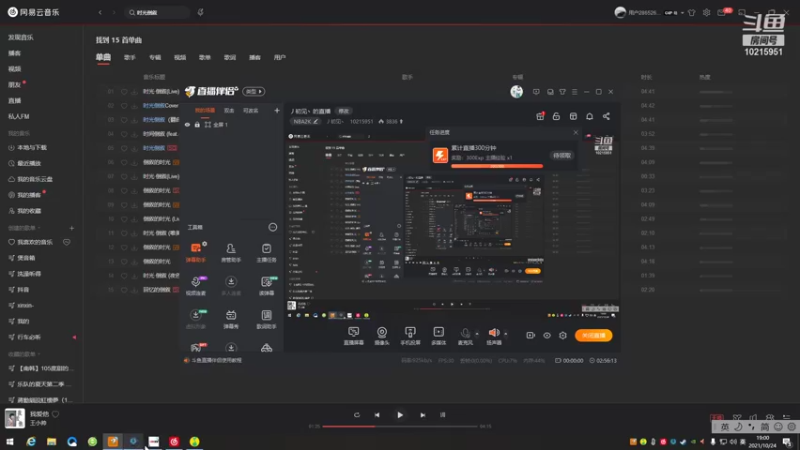Viewport: 800px width, 450px height.
Task: Open the mode switch pill next to 直播伴侣 logo
Action: click(254, 91)
